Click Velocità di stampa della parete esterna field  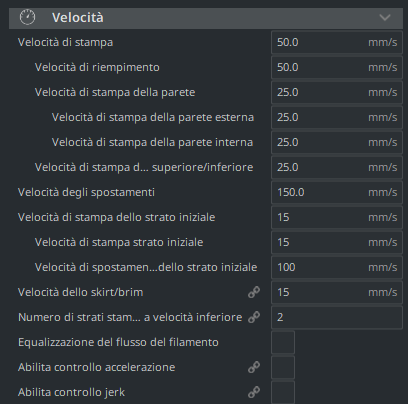(x=337, y=117)
